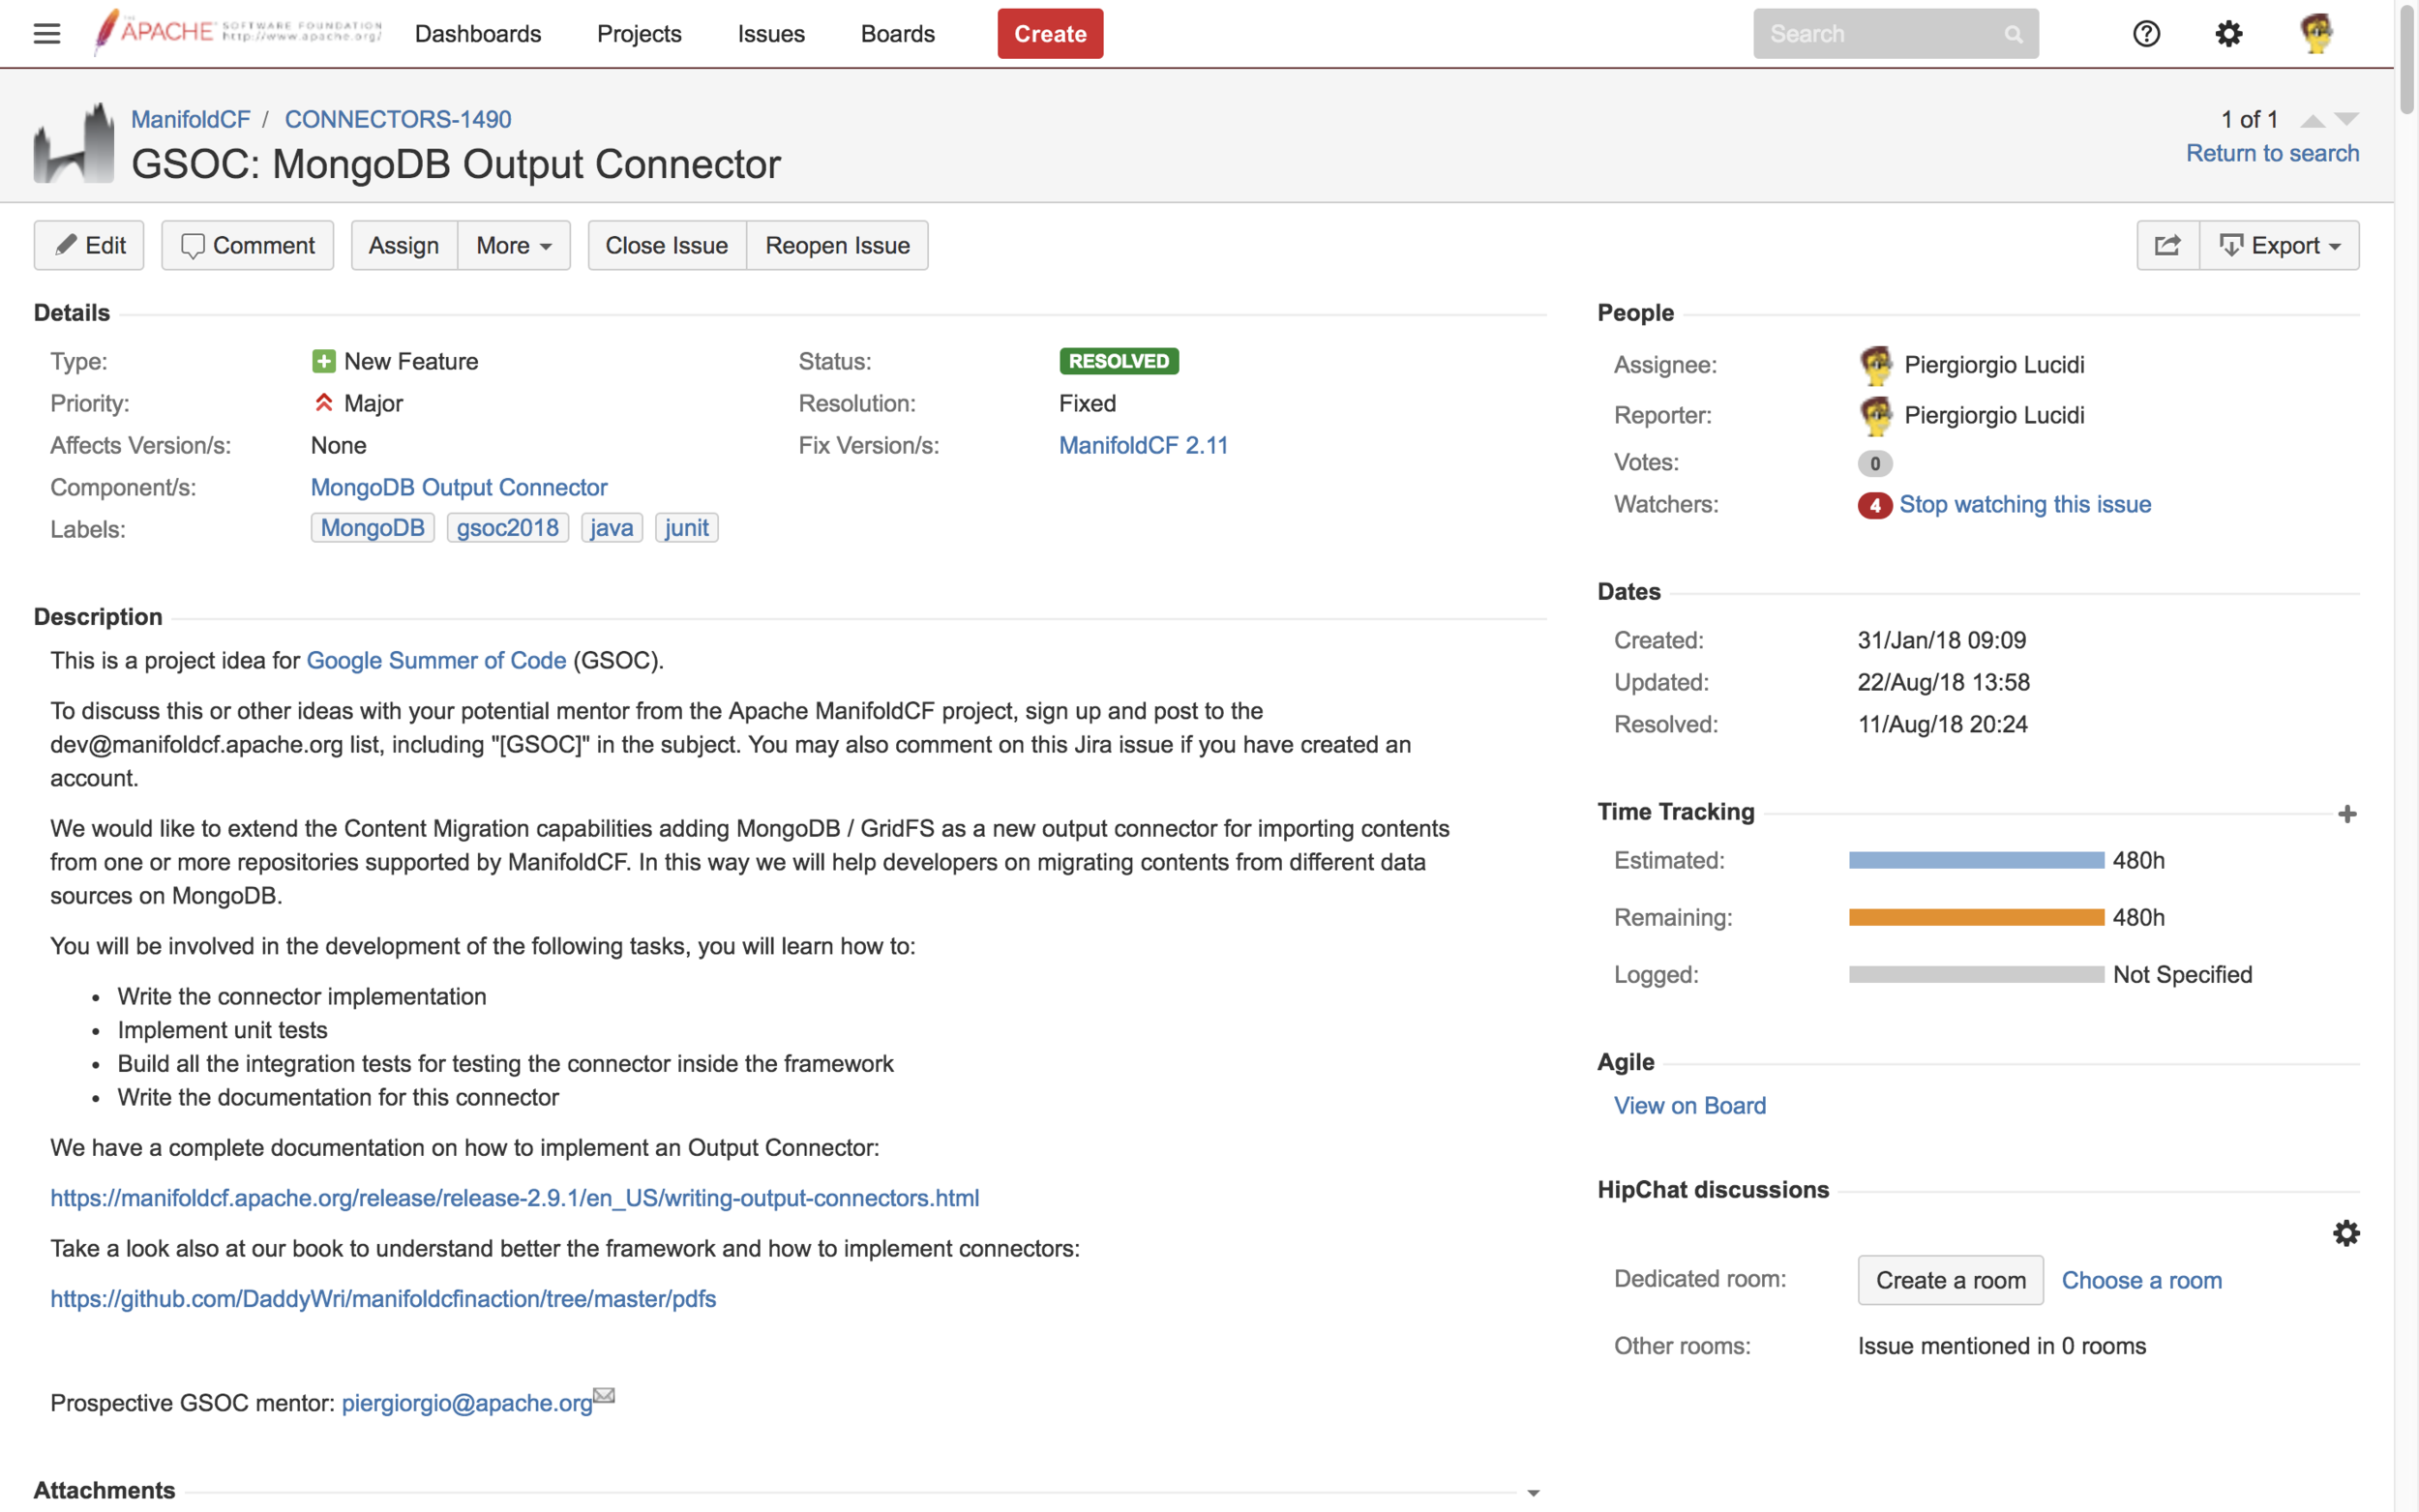Click the Choose a room link
This screenshot has width=2419, height=1512.
[x=2141, y=1280]
